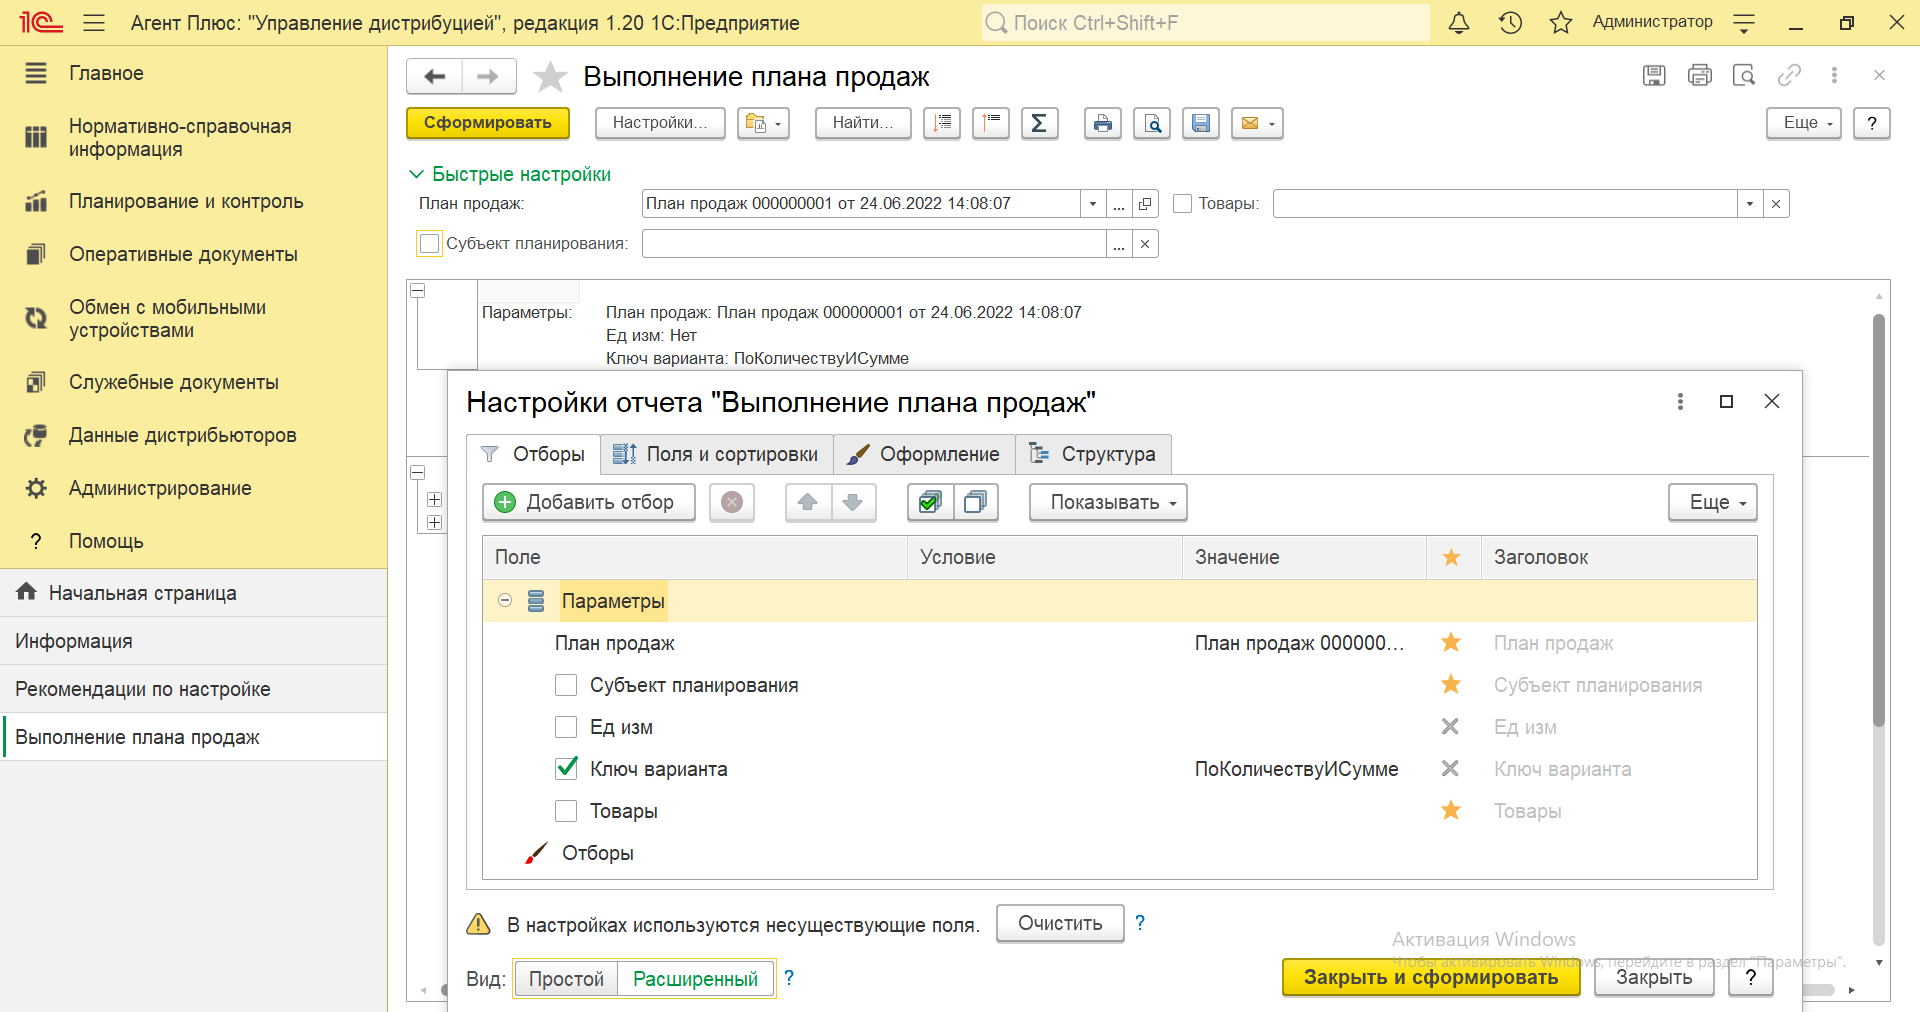Viewport: 1920px width, 1012px height.
Task: Click the collapse all groups icon
Action: (991, 123)
